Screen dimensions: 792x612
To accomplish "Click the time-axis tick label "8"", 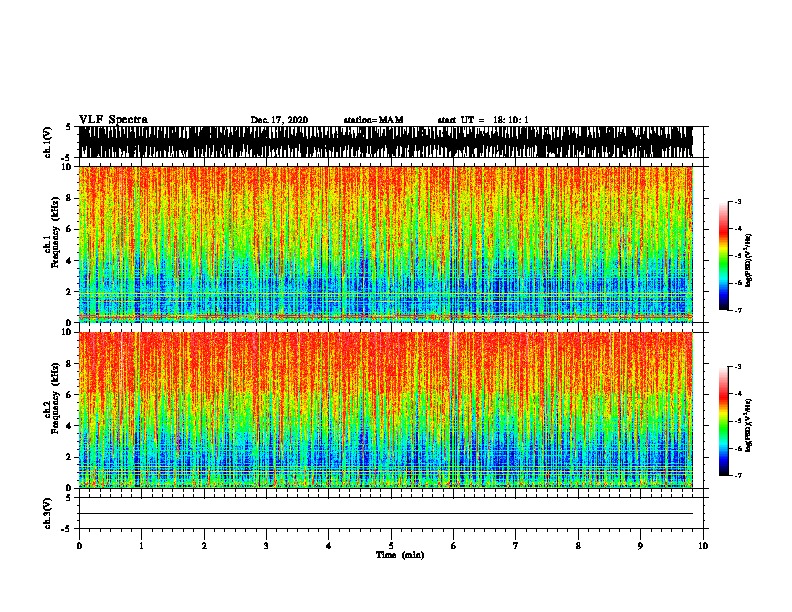I will click(x=578, y=546).
